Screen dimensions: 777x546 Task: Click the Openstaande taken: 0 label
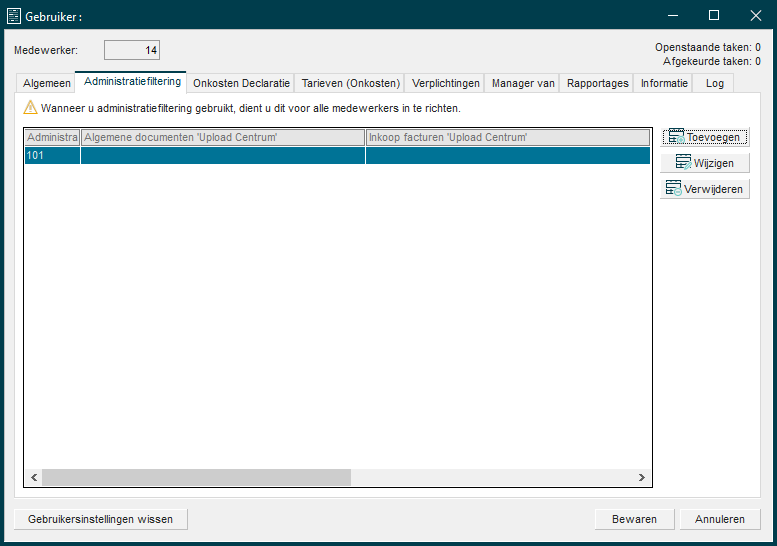pyautogui.click(x=708, y=48)
